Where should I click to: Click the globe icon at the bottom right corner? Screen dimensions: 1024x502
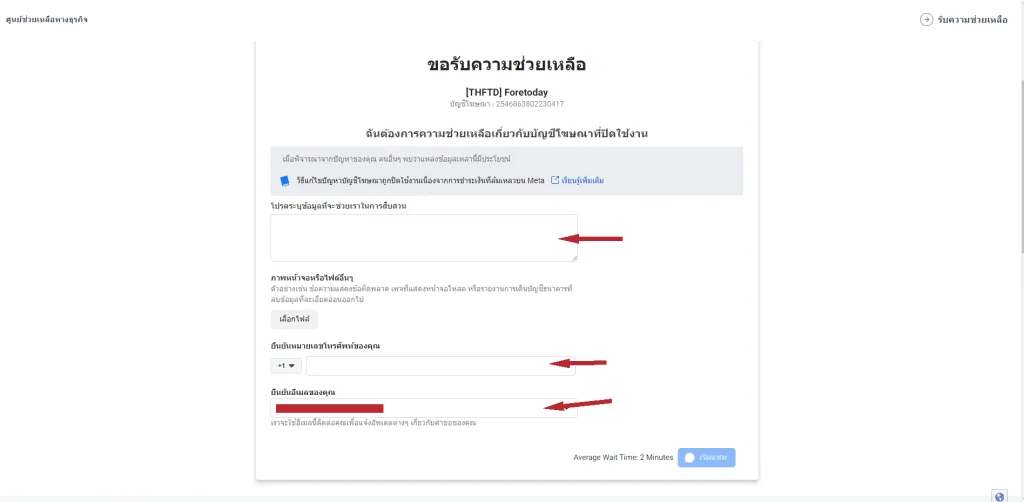[999, 496]
